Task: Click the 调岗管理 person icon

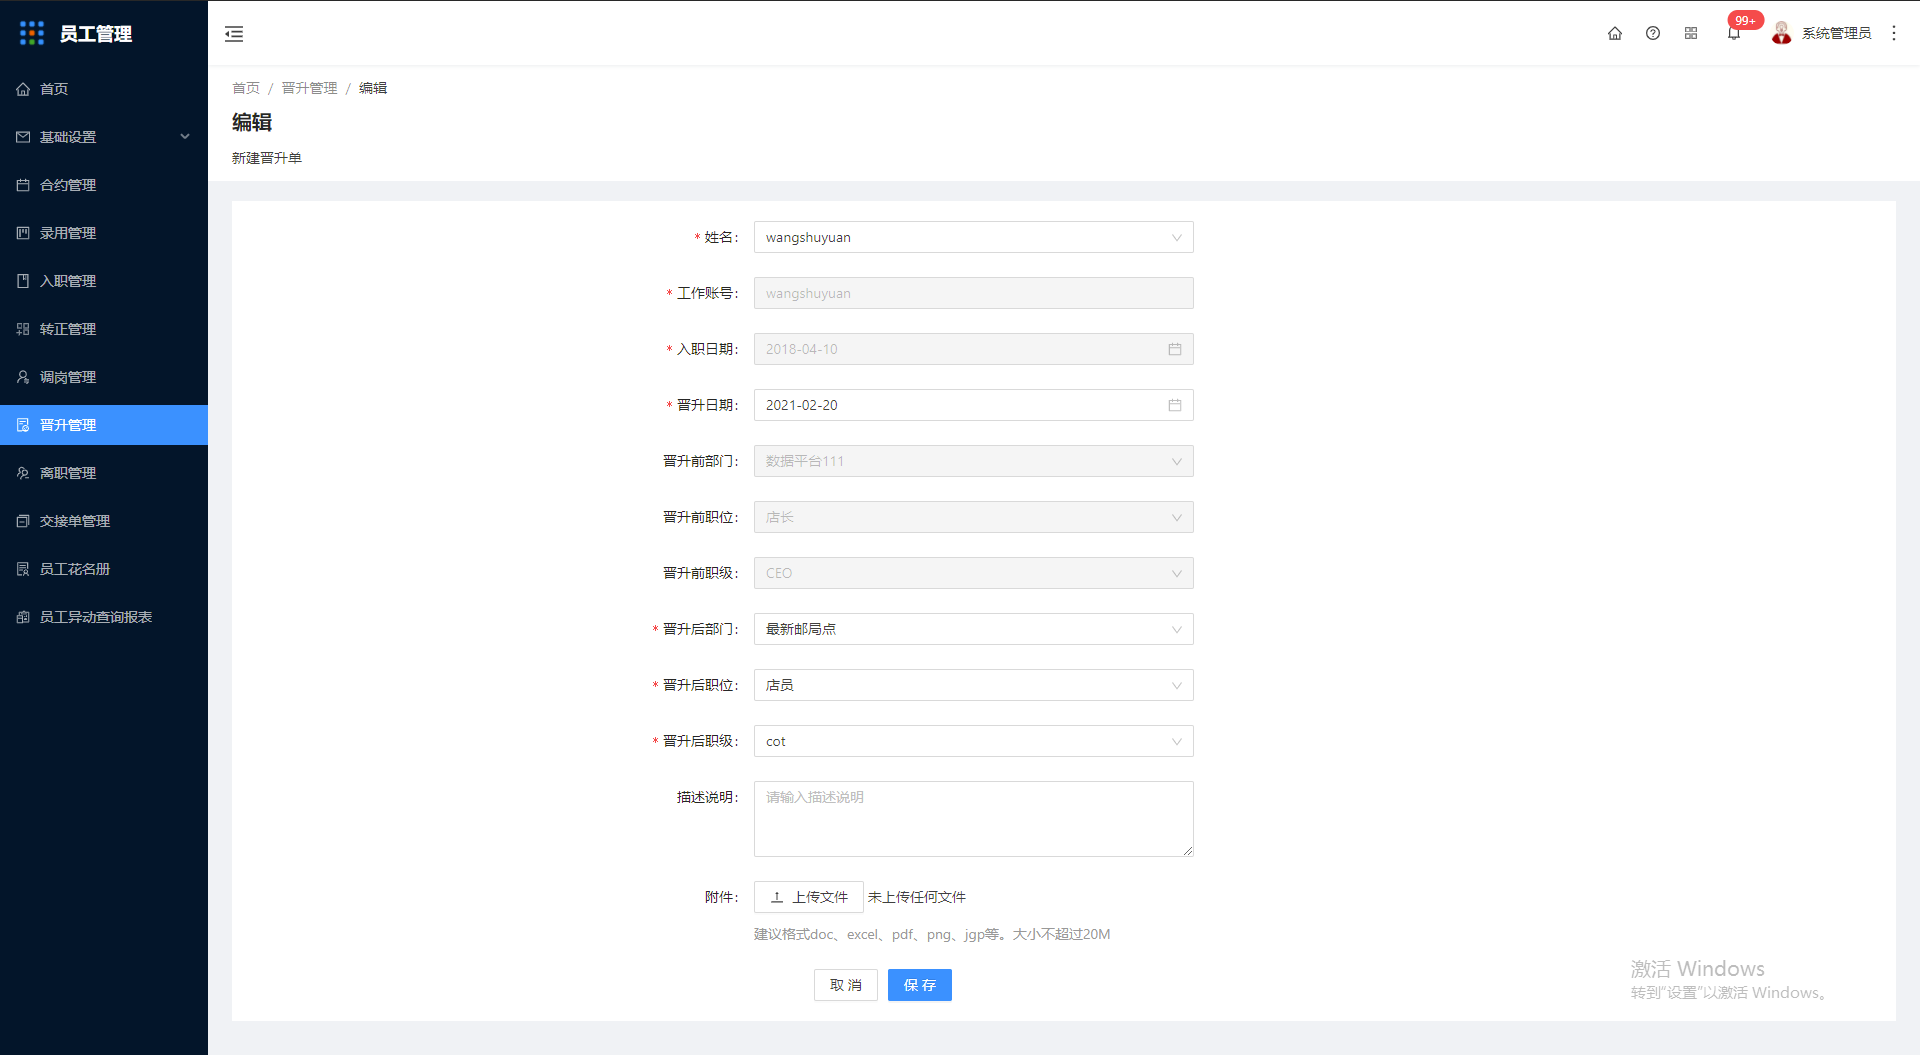Action: [23, 377]
